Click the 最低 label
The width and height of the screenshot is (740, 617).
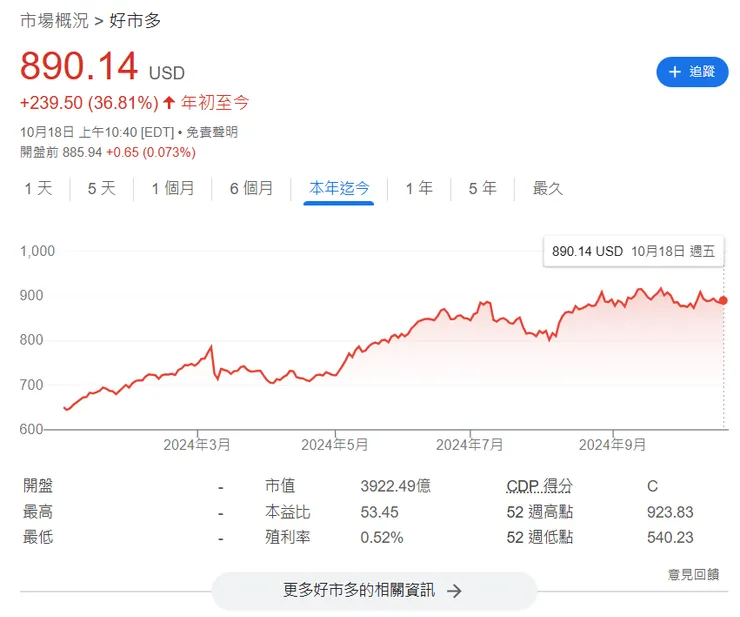[x=38, y=537]
